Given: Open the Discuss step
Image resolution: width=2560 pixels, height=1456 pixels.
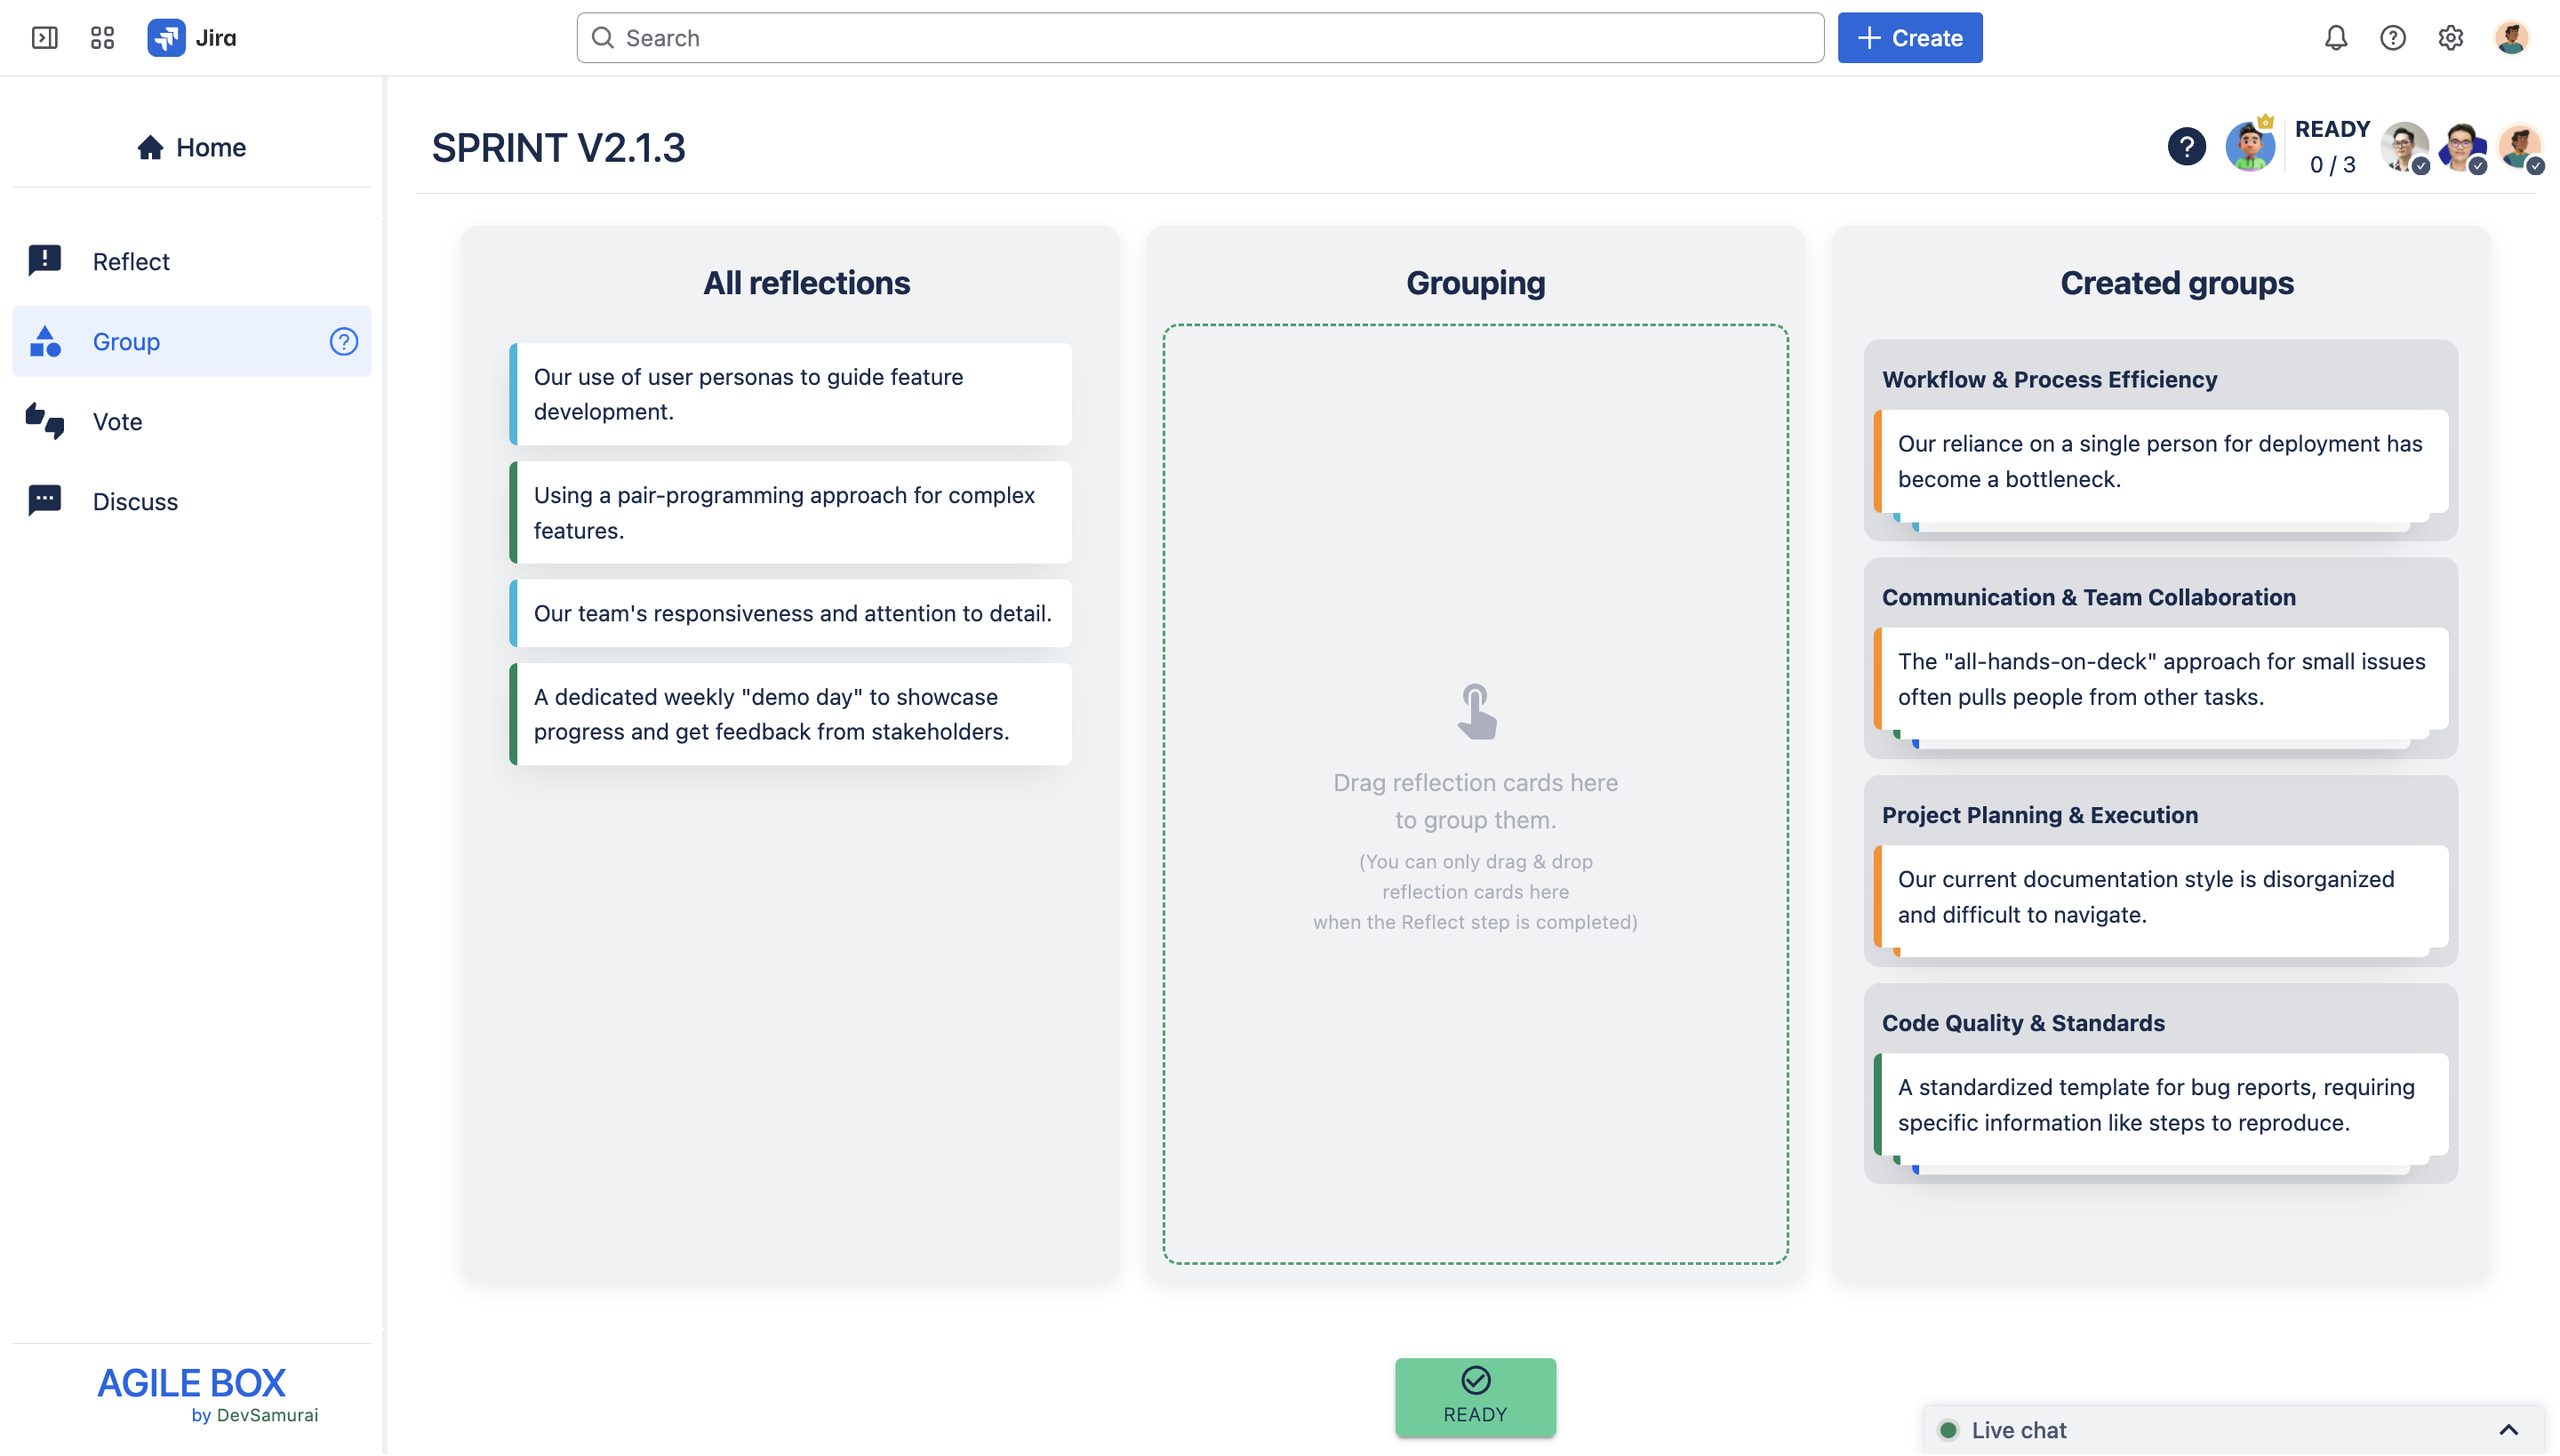Looking at the screenshot, I should [135, 502].
